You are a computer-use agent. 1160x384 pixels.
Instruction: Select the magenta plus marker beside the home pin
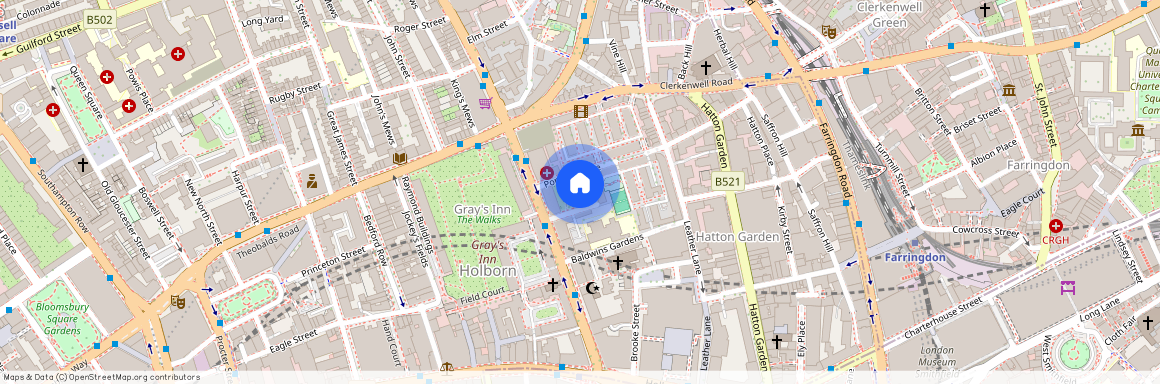547,172
